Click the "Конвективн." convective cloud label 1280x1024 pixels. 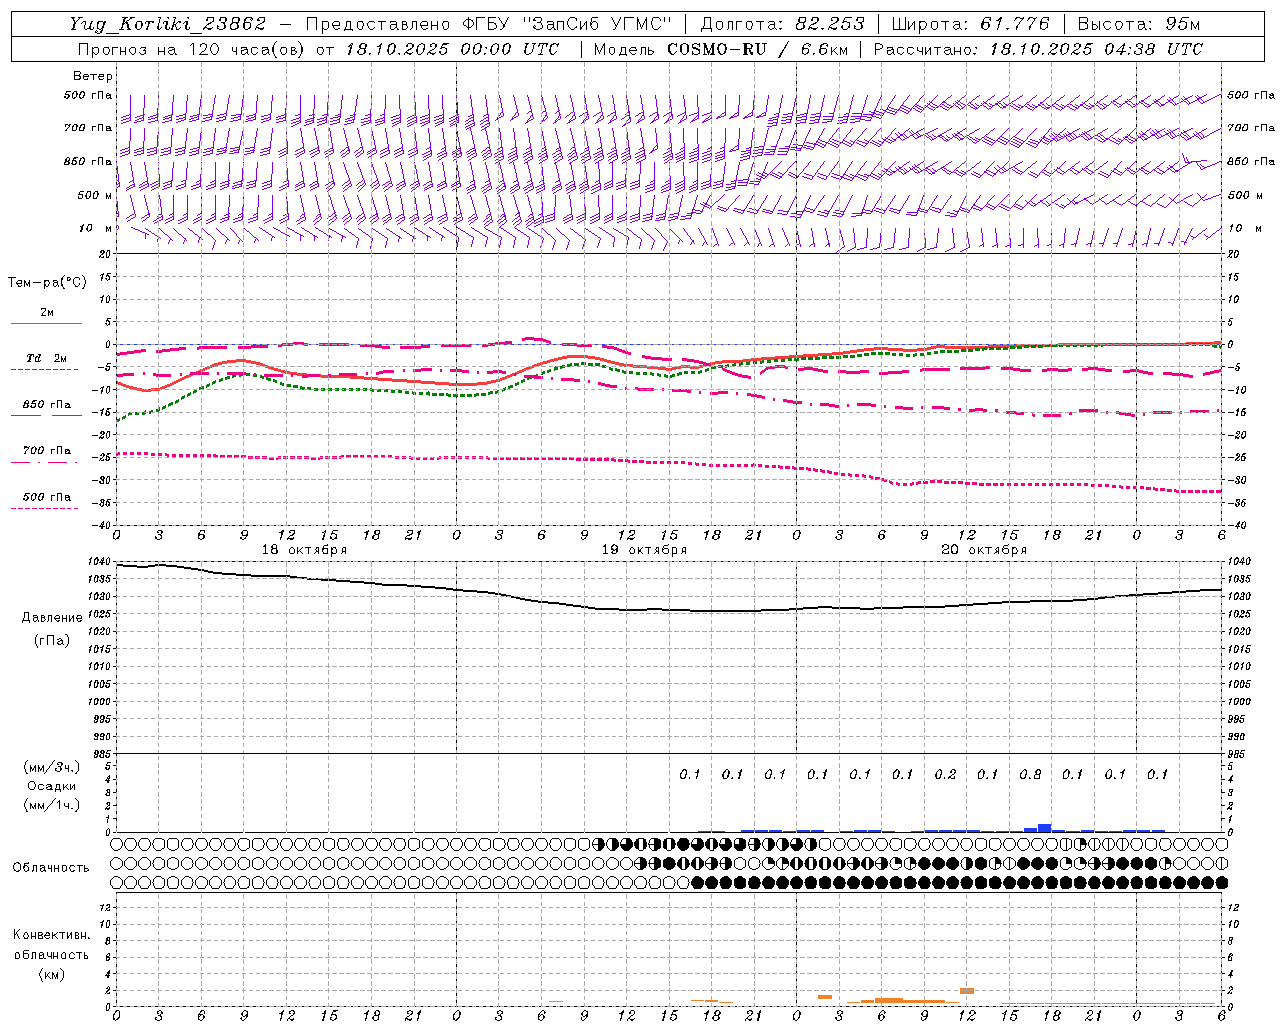coord(52,935)
